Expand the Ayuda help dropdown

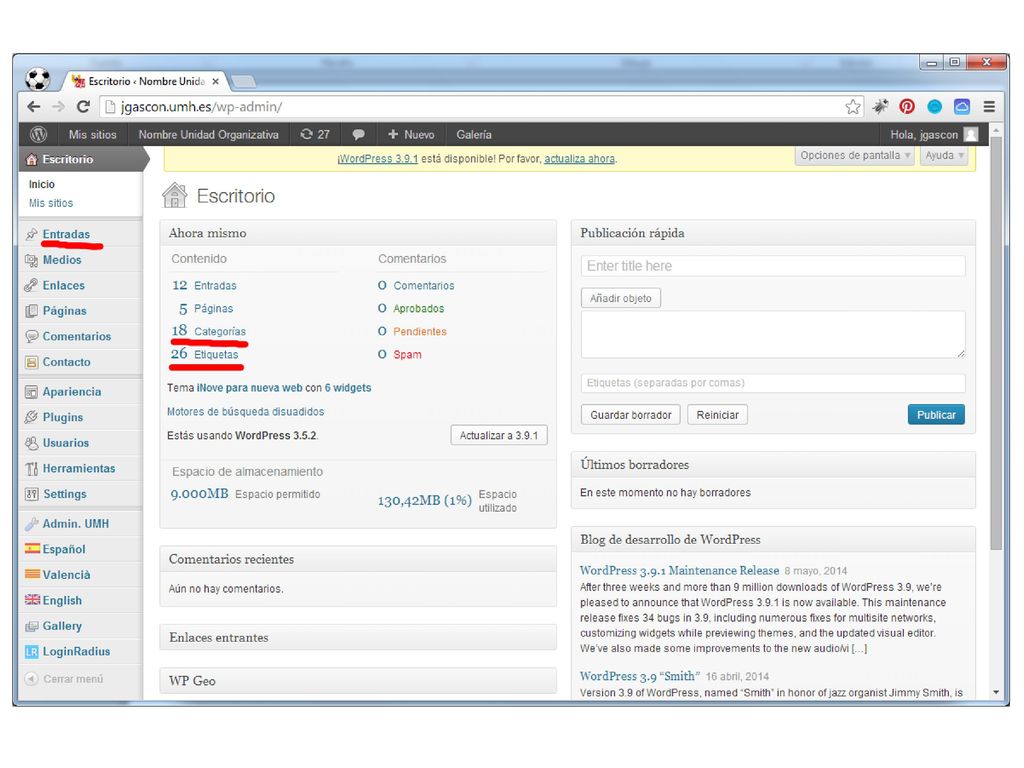click(x=944, y=155)
